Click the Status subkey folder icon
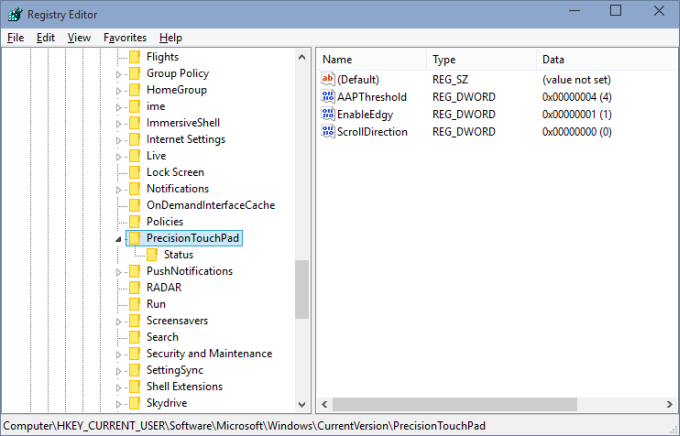 153,254
